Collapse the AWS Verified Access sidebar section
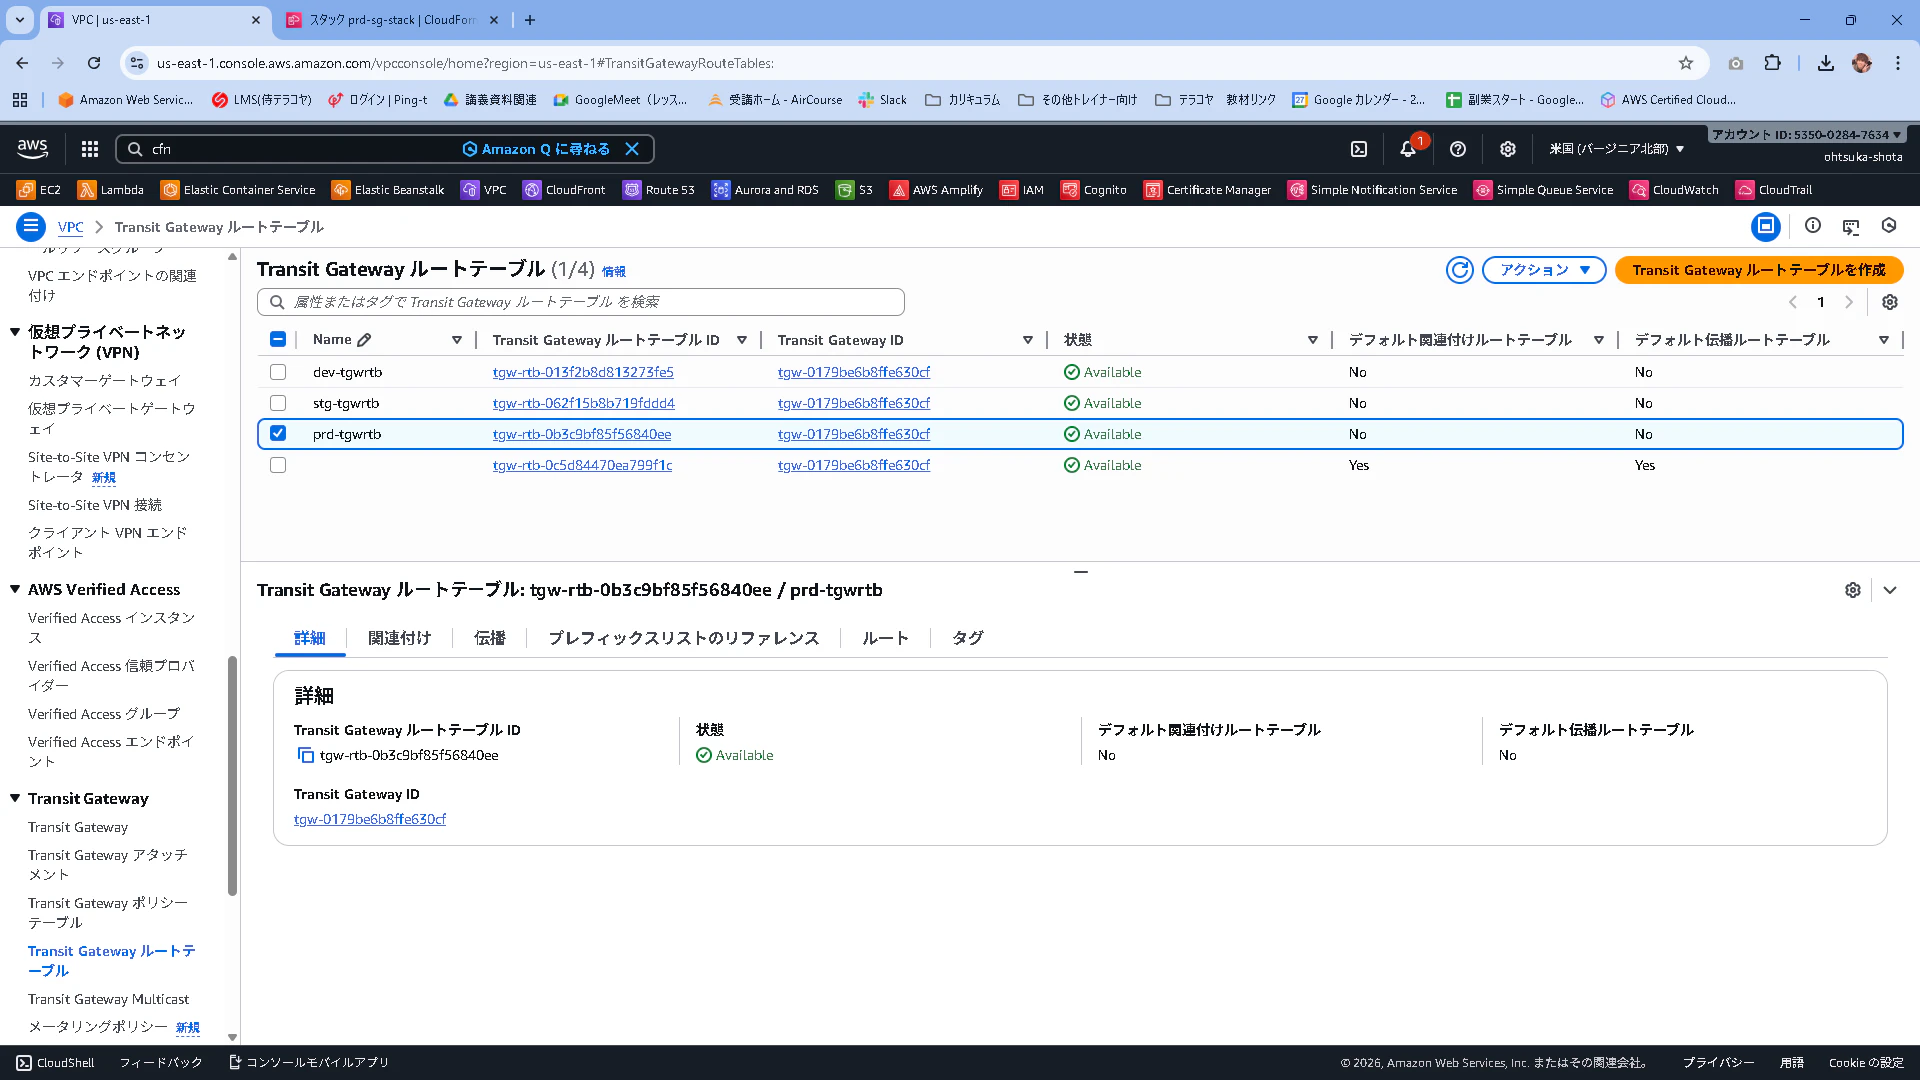The width and height of the screenshot is (1920, 1080). (15, 589)
